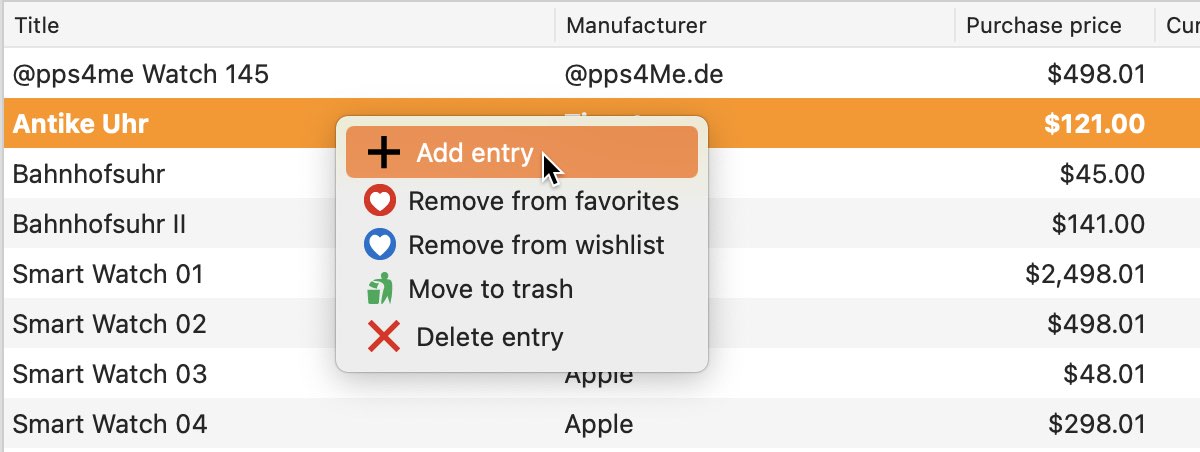
Task: Click the $2,498.01 purchase price cell
Action: [1085, 274]
